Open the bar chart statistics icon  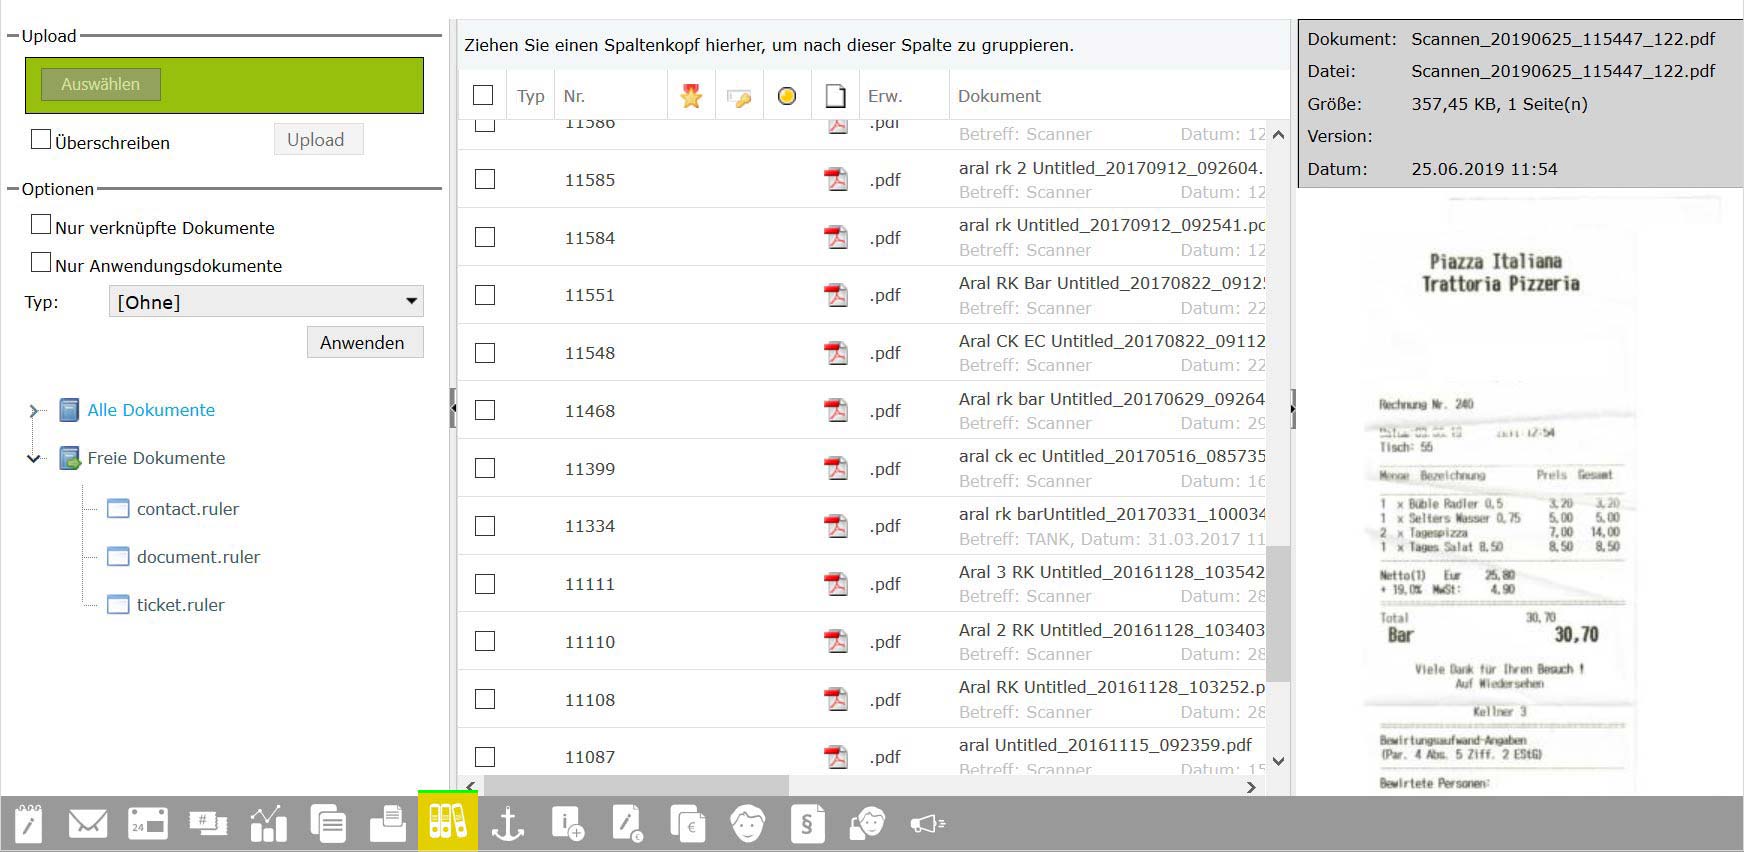coord(268,824)
